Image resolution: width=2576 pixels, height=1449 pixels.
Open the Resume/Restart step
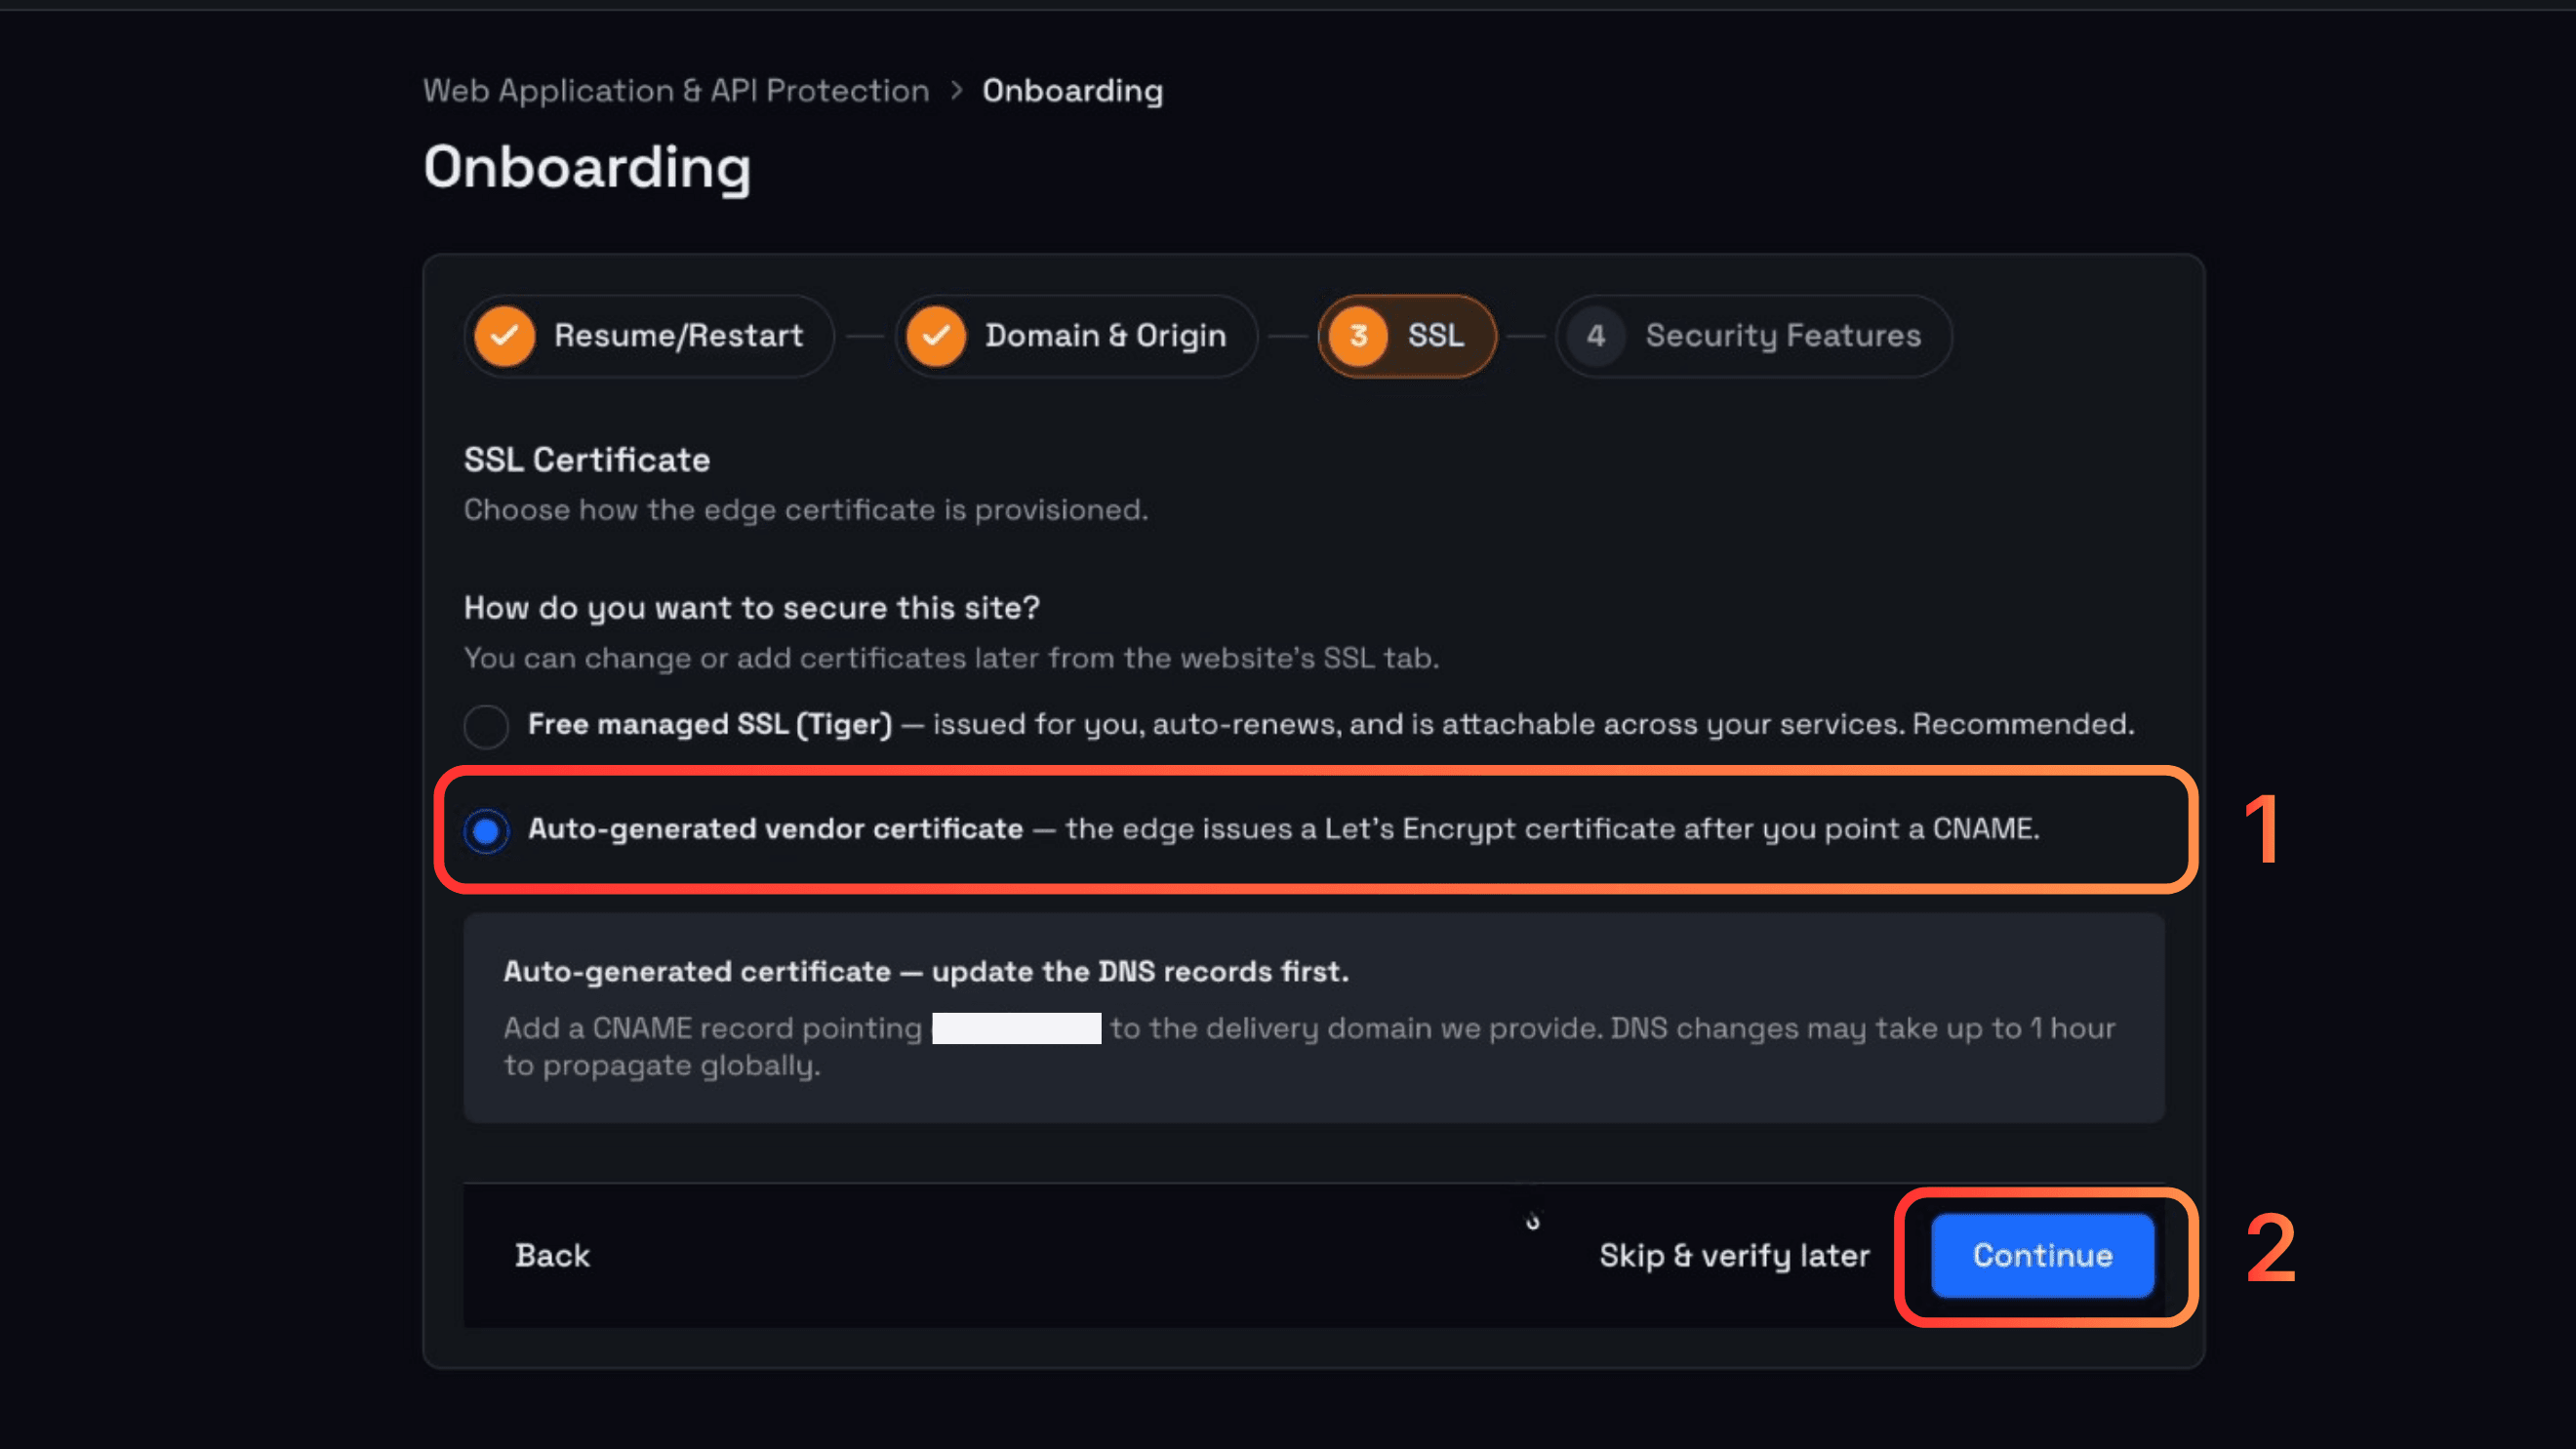649,336
